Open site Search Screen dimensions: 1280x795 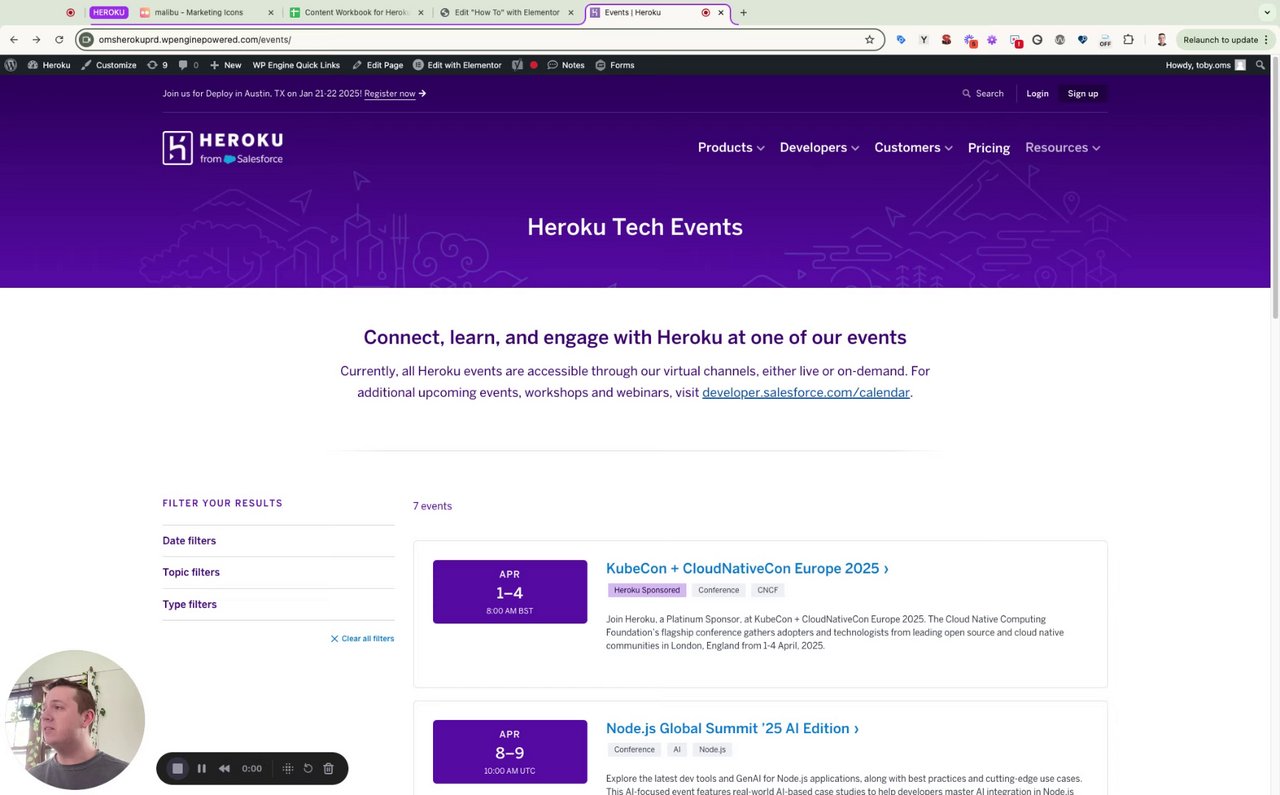coord(983,94)
